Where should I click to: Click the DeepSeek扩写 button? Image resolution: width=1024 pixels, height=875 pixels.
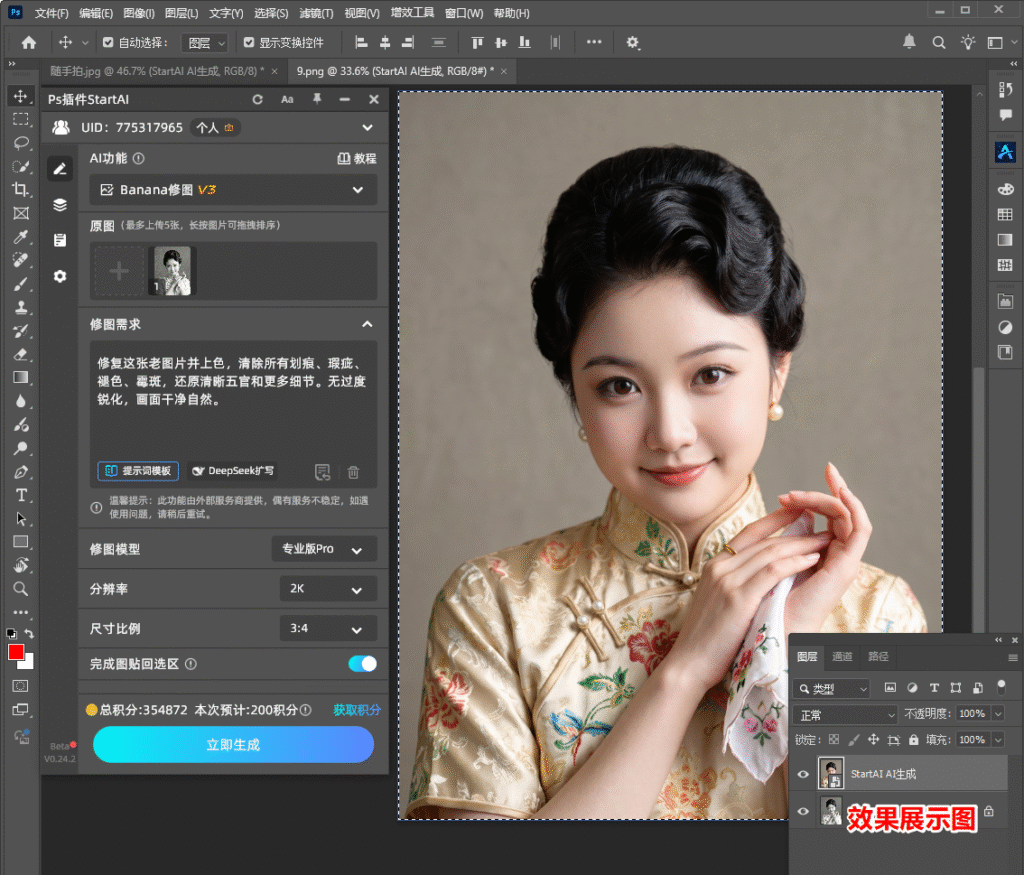(233, 471)
